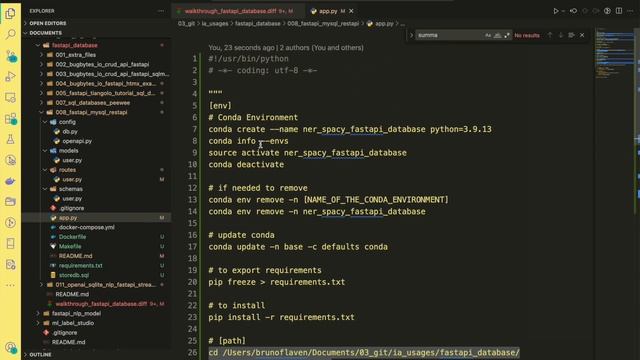Open the Accounts menu in activity bar
This screenshot has height=360, width=640.
10,348
